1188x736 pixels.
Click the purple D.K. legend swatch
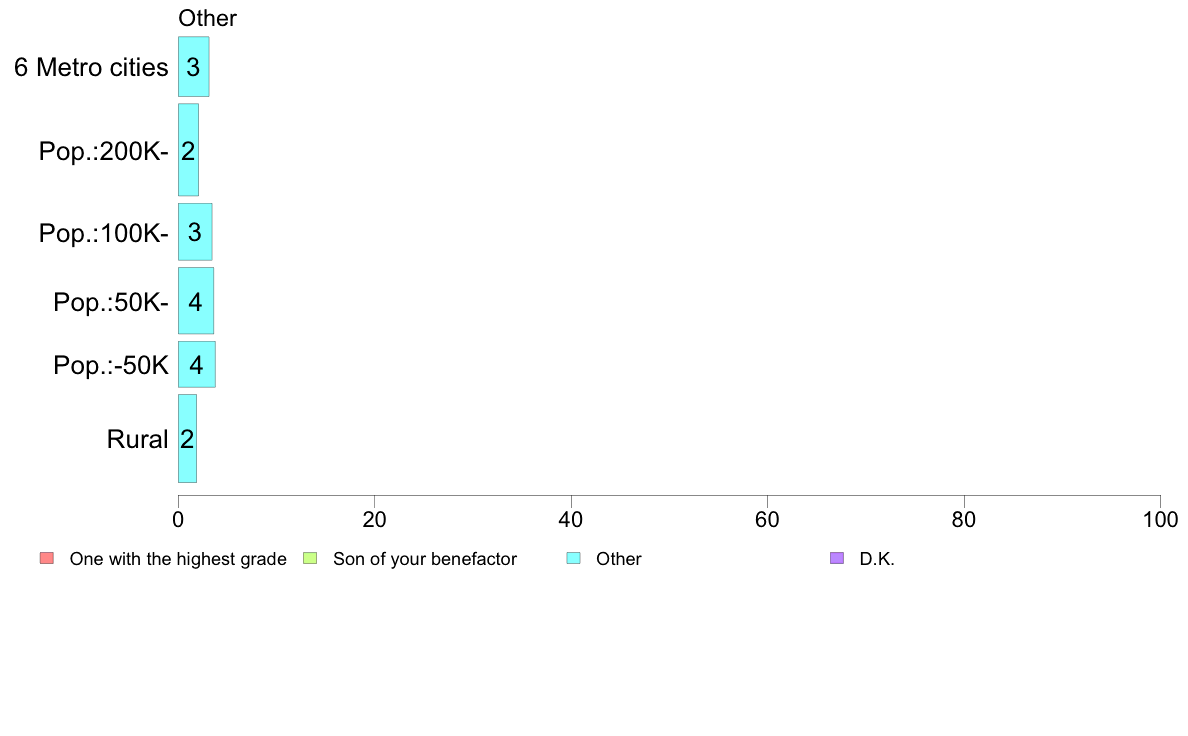(x=837, y=559)
